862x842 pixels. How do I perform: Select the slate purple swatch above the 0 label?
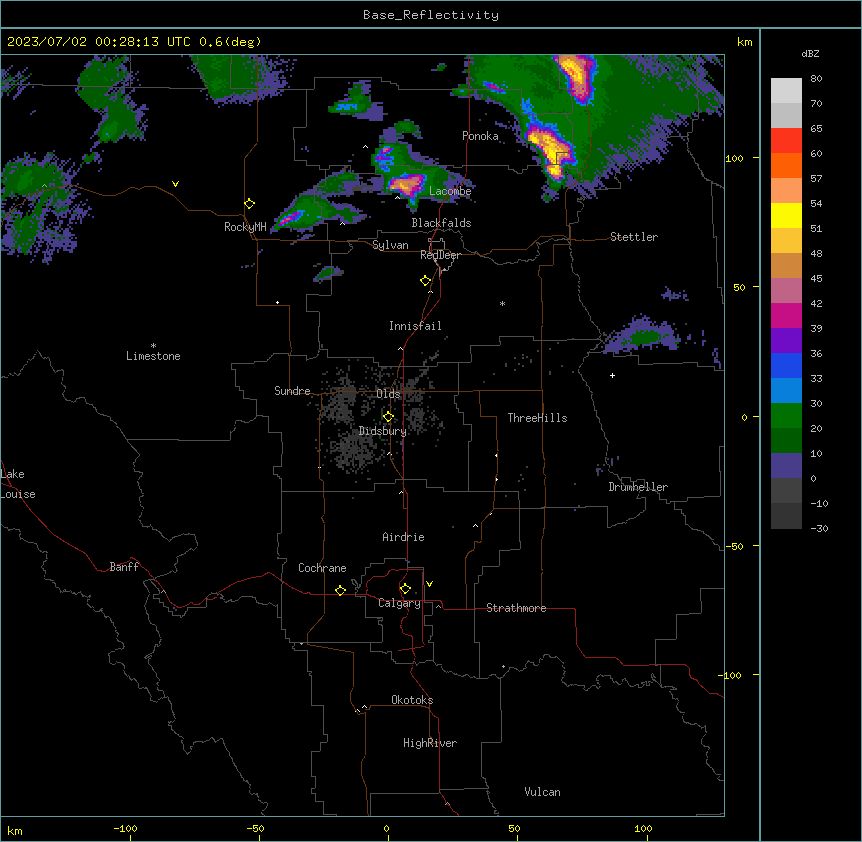click(x=786, y=466)
